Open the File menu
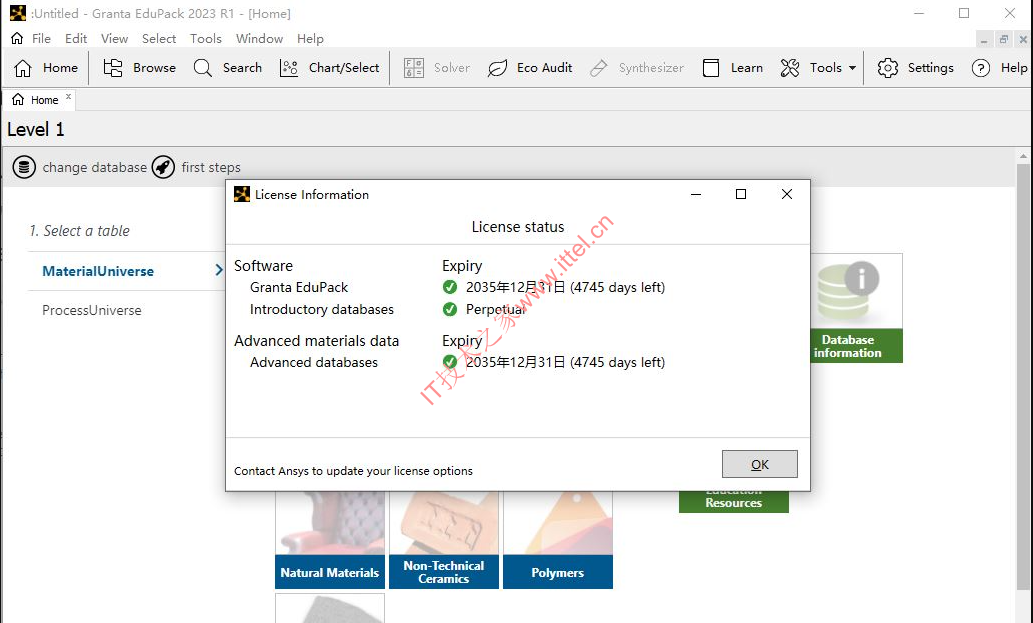 click(41, 38)
